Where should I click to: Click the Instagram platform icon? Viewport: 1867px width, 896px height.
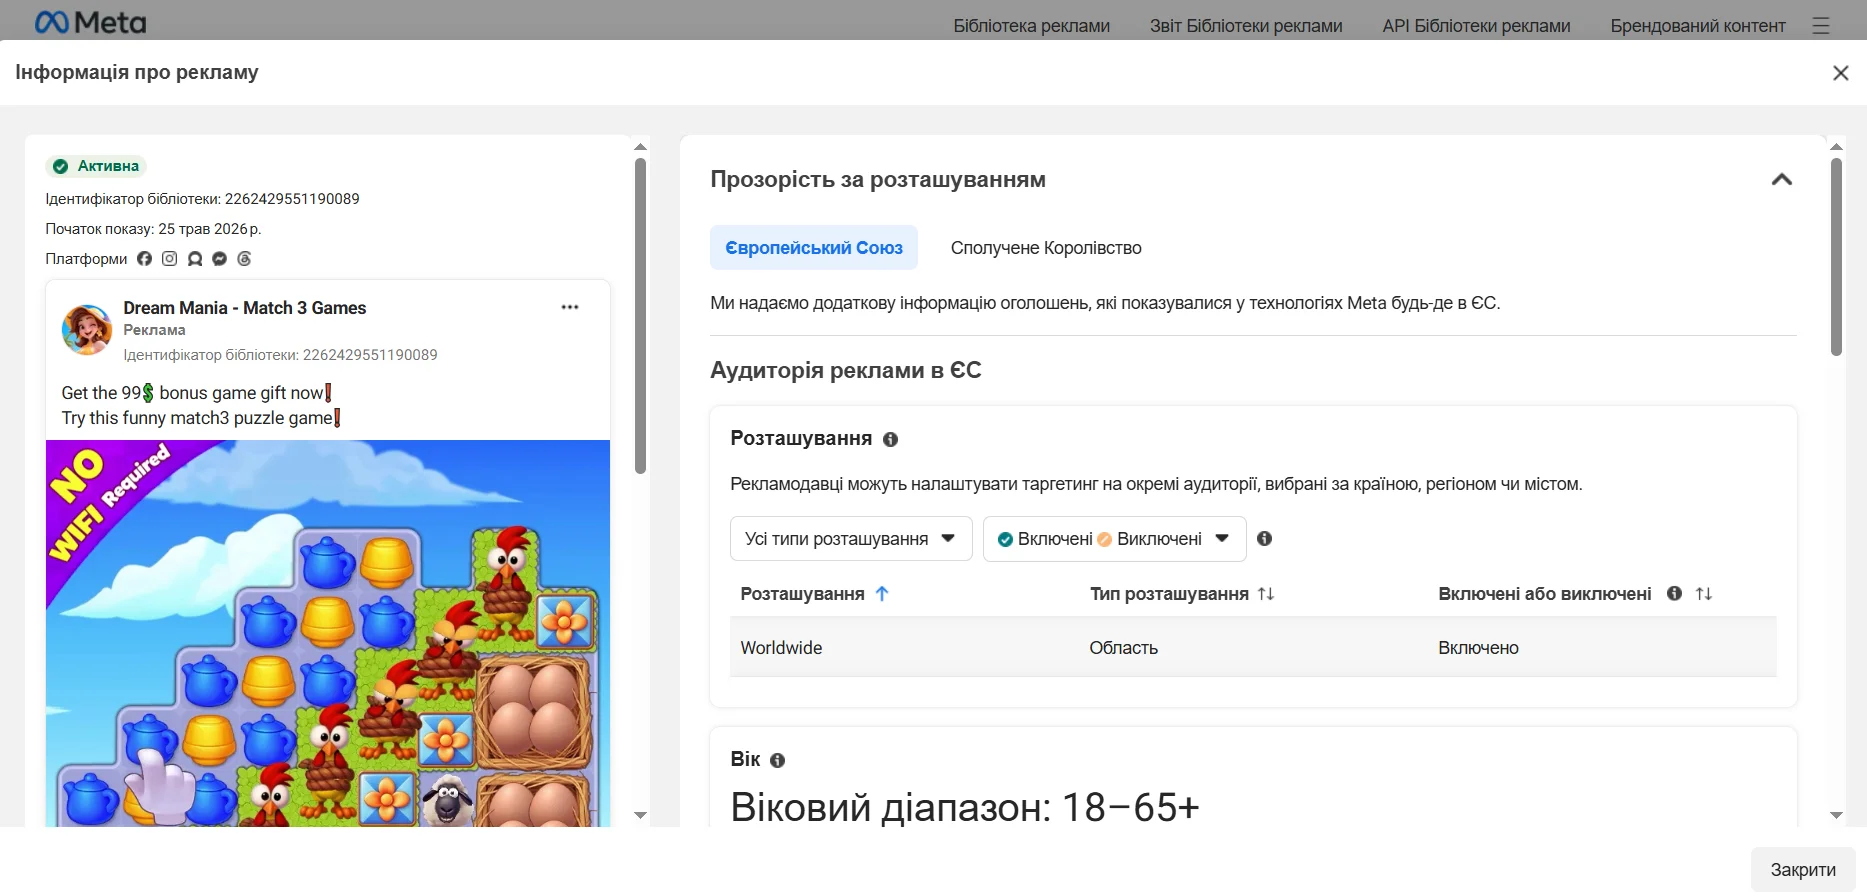[x=170, y=259]
